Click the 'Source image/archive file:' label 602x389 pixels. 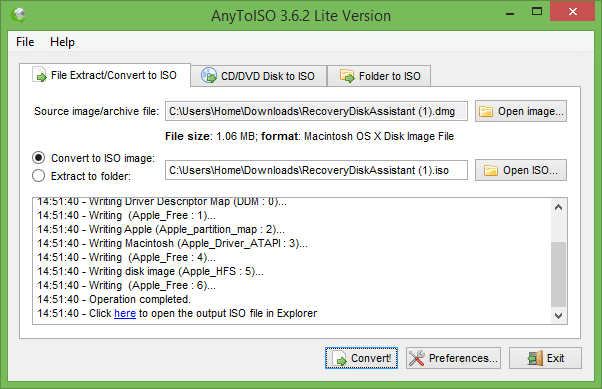click(96, 111)
